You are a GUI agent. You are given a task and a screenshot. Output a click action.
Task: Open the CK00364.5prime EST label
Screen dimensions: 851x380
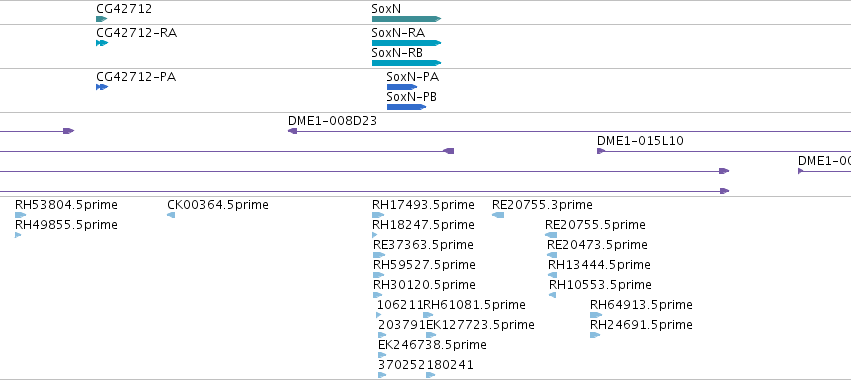coord(218,205)
